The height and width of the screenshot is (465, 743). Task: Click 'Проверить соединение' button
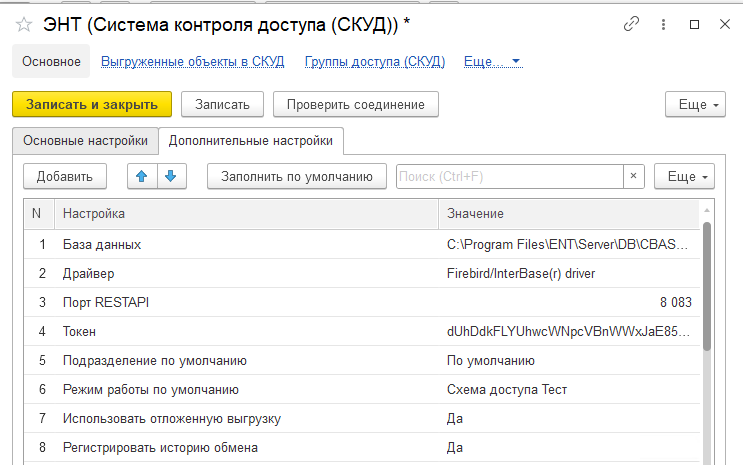pos(355,104)
